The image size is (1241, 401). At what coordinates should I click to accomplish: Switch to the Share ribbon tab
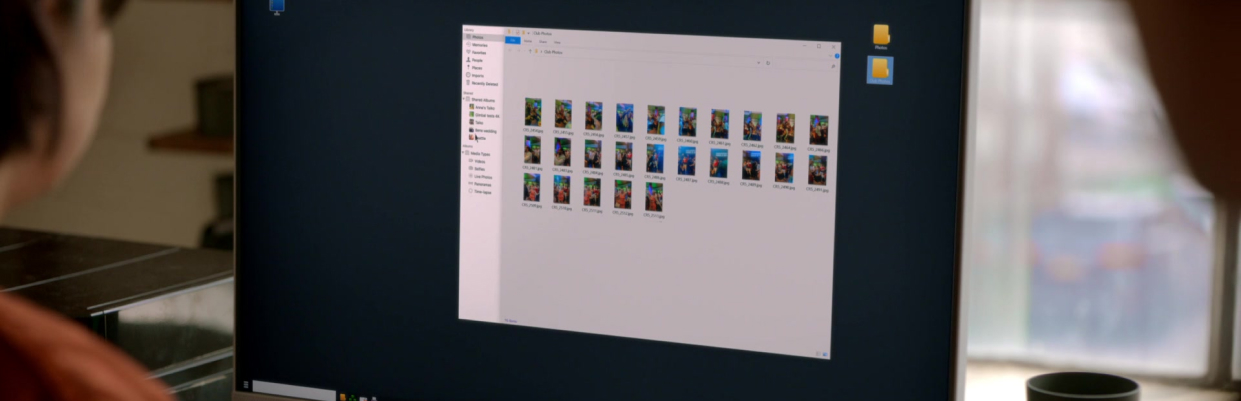(543, 42)
